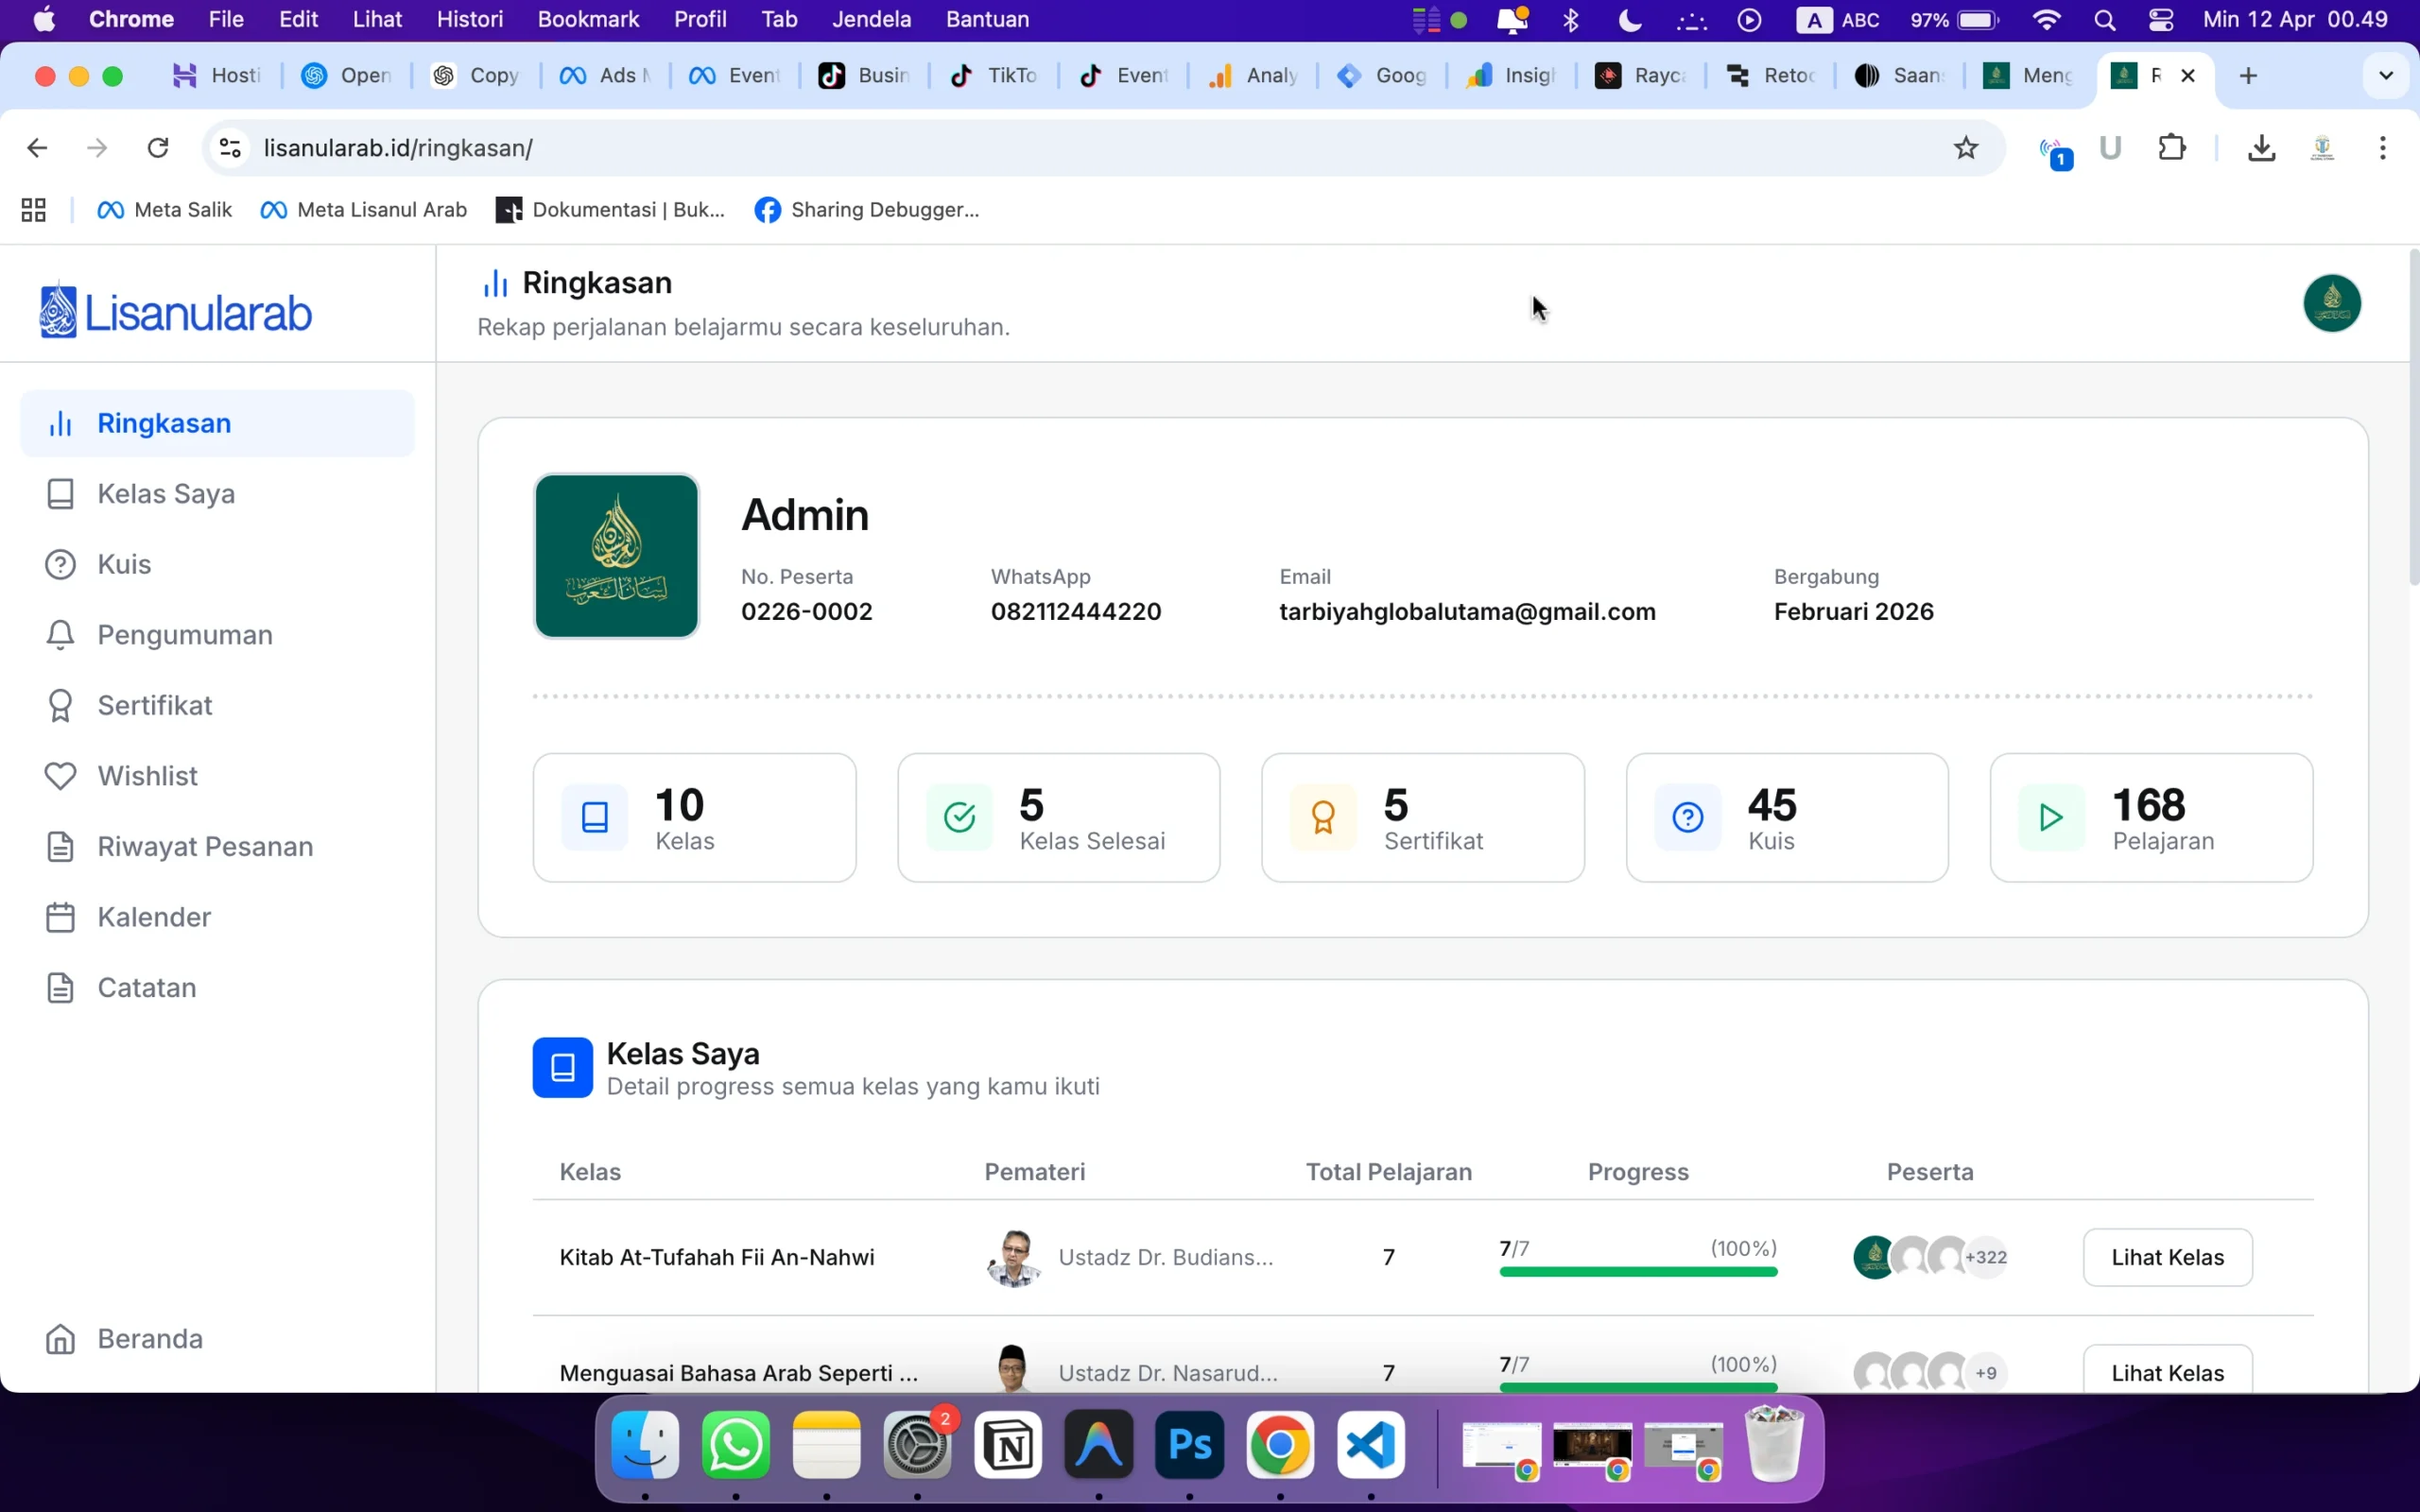The height and width of the screenshot is (1512, 2420).
Task: Select the Sertifikat medal icon in sidebar
Action: [x=60, y=704]
